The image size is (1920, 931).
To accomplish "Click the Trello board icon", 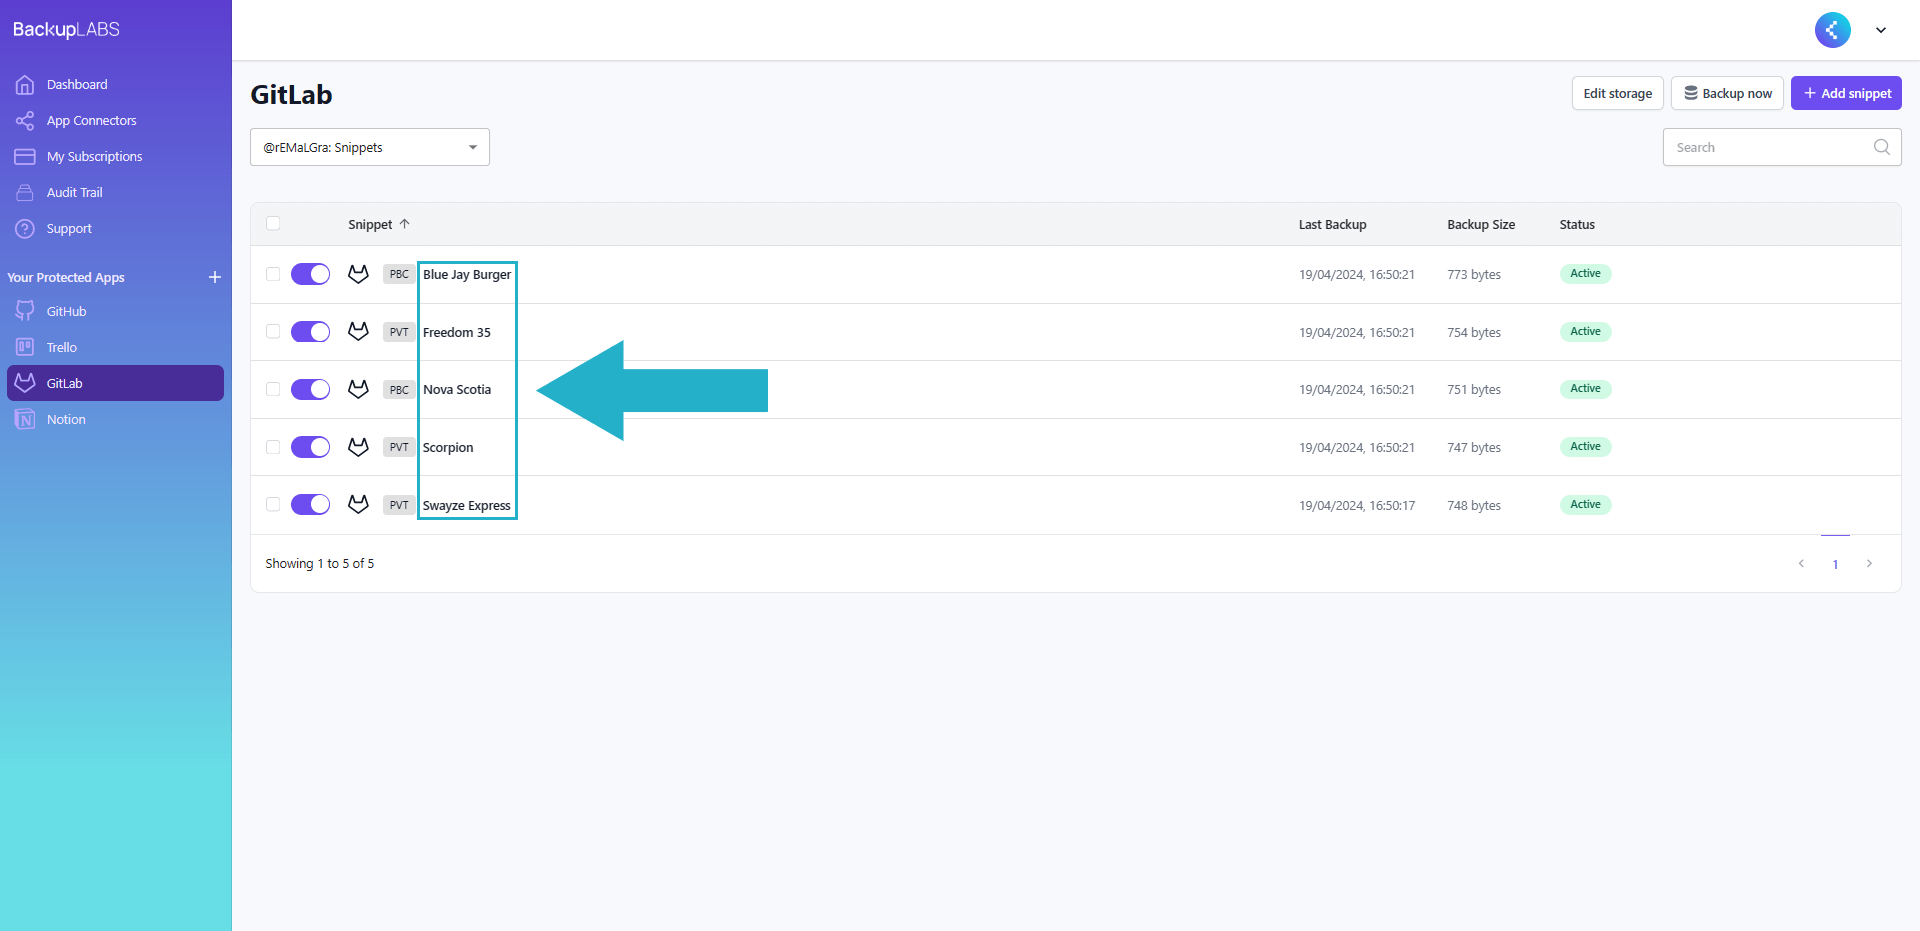I will click(25, 347).
